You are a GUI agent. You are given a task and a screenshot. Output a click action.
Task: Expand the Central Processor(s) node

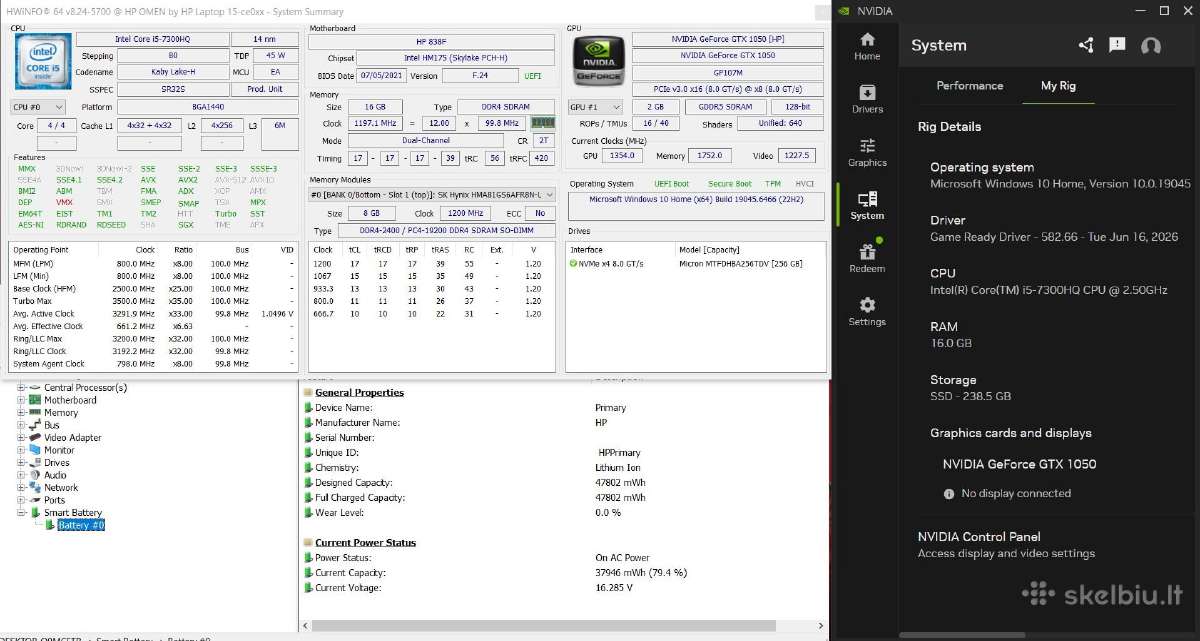click(x=21, y=387)
